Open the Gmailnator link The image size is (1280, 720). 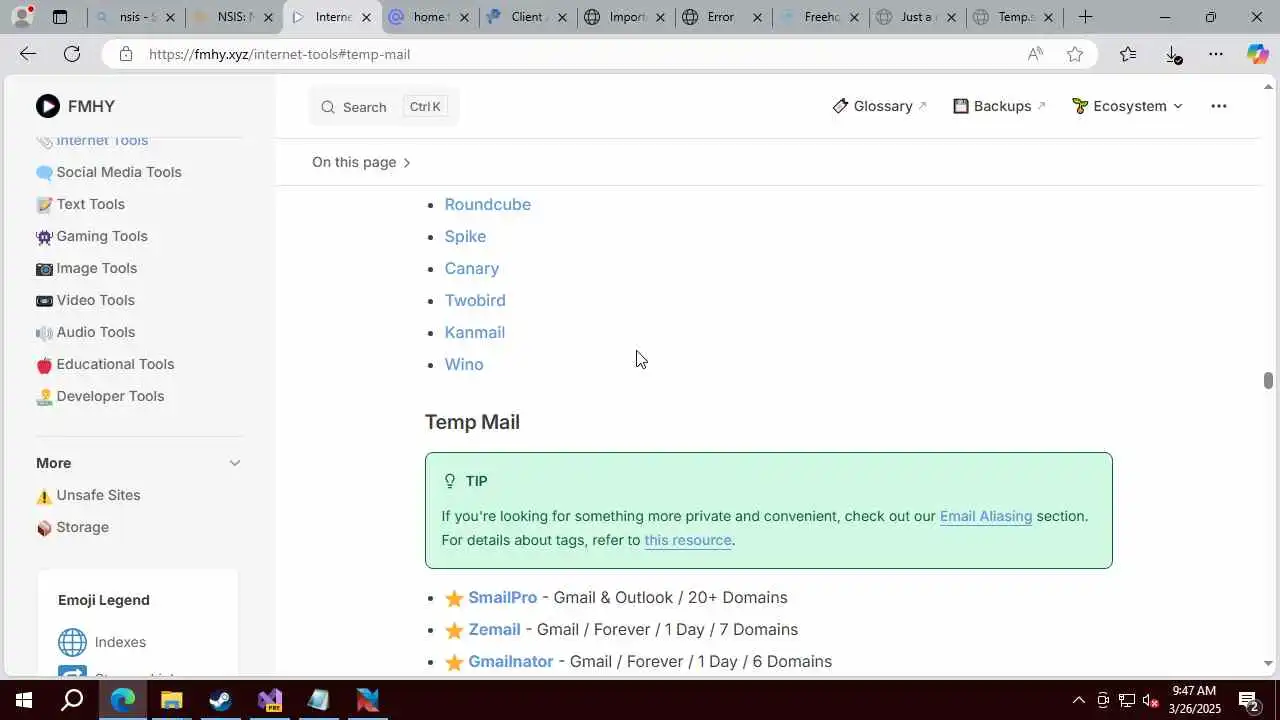(x=511, y=661)
